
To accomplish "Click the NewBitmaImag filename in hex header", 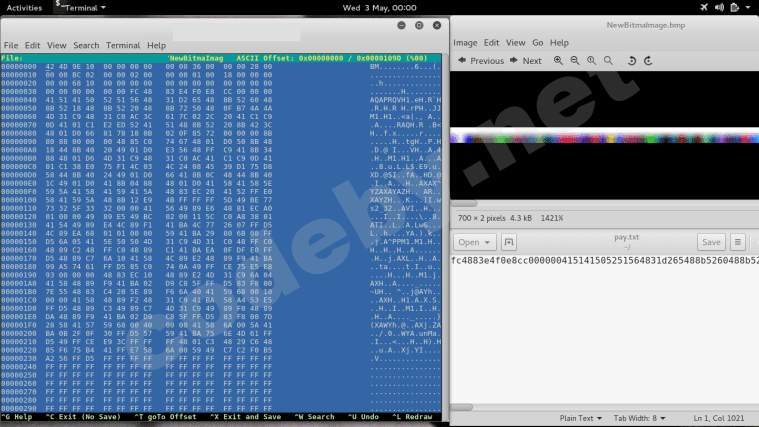I will [196, 58].
